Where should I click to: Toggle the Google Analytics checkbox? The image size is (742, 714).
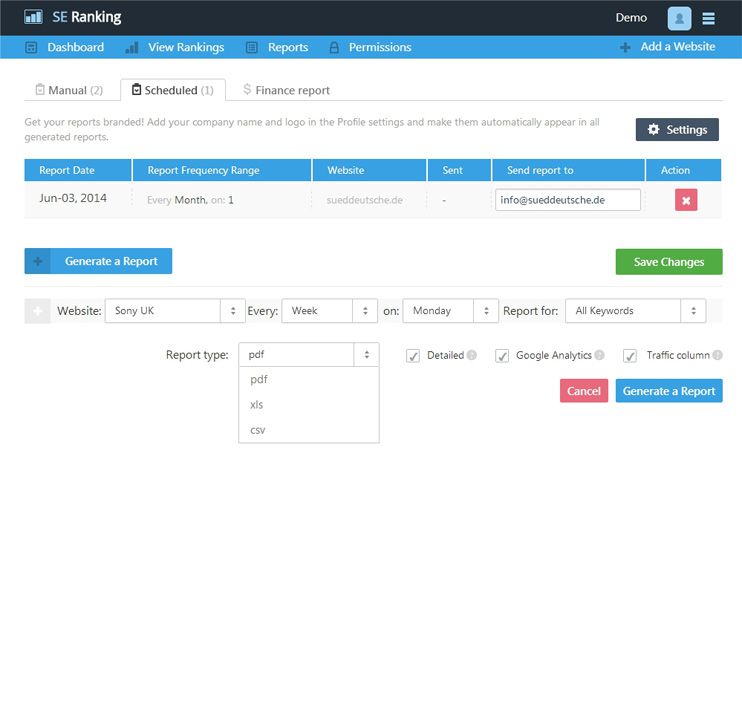click(x=502, y=356)
